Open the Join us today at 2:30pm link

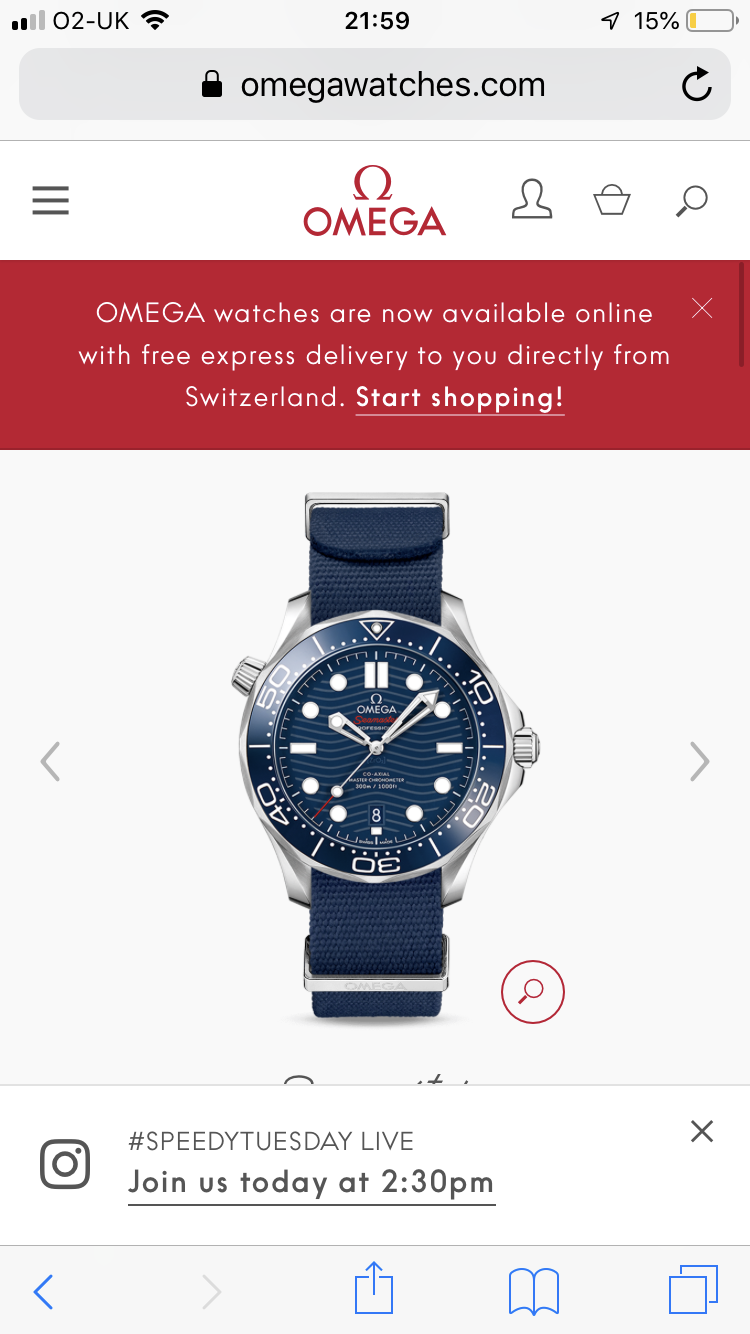pos(311,1183)
